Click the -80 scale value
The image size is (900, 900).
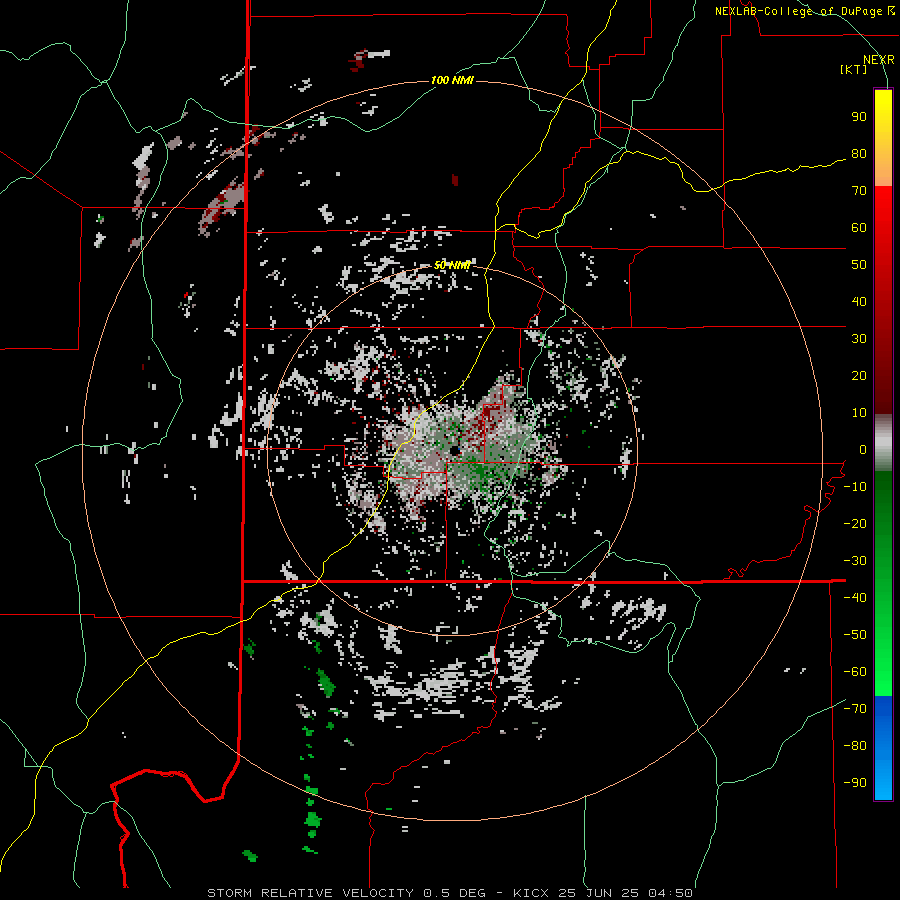pyautogui.click(x=855, y=746)
